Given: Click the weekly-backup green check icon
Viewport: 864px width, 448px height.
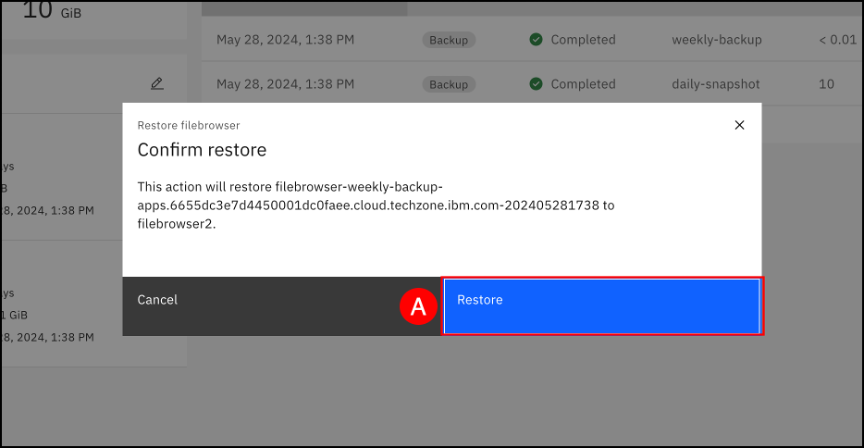Looking at the screenshot, I should pos(536,40).
